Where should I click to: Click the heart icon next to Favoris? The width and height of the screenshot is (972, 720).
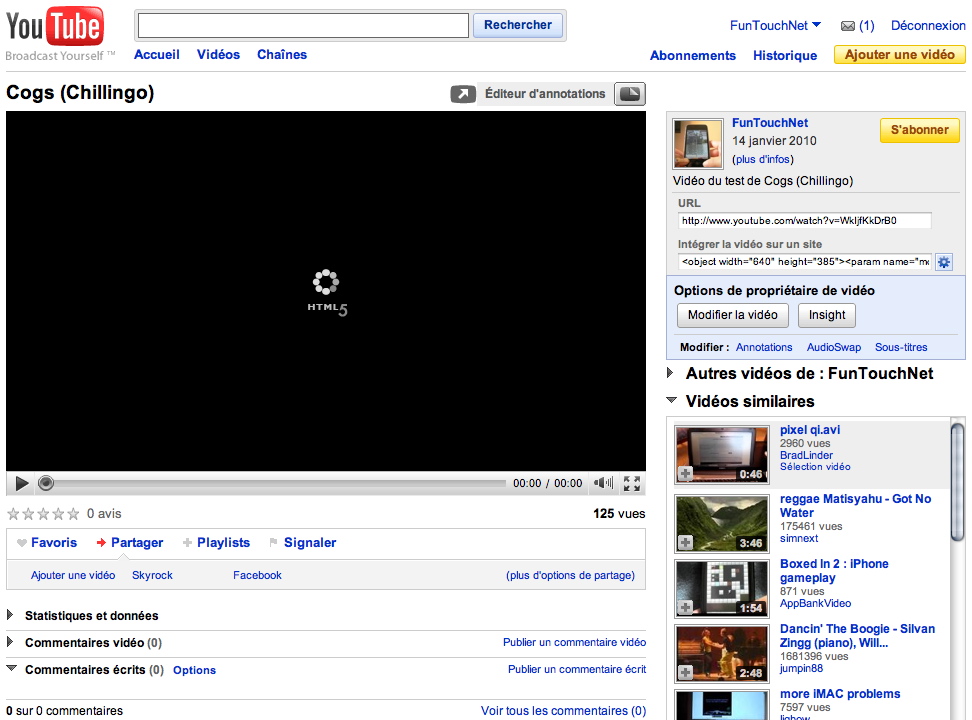click(x=22, y=543)
